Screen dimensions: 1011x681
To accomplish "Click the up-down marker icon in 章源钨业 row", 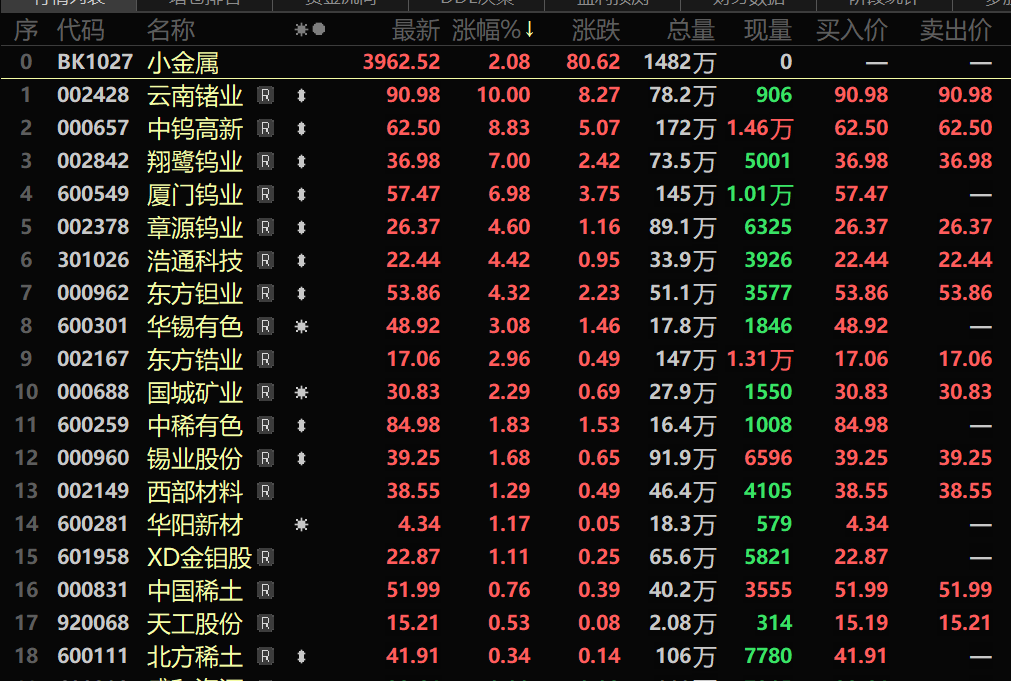I will pos(301,227).
